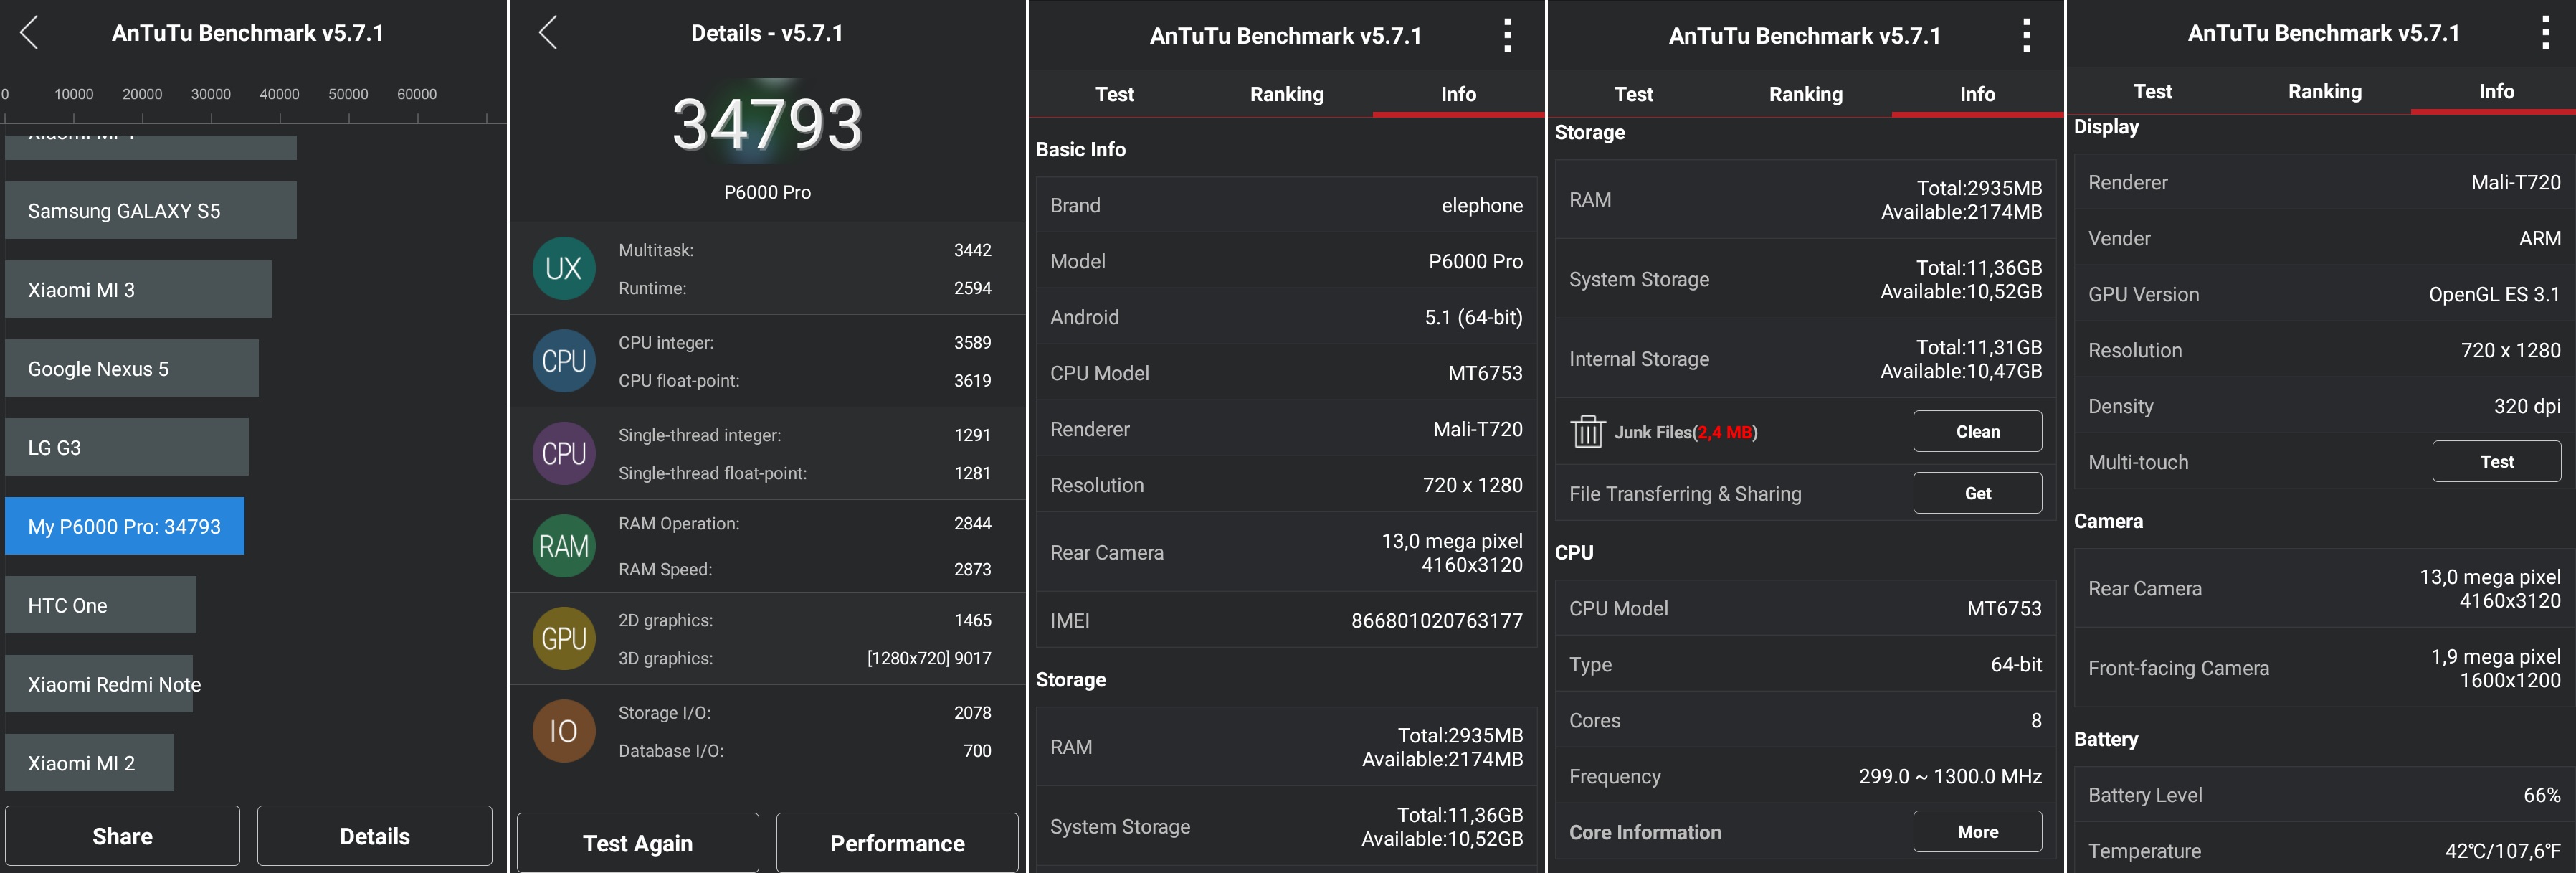Tap the Front-facing Camera row
Screen dimensions: 2576x873
point(2324,668)
